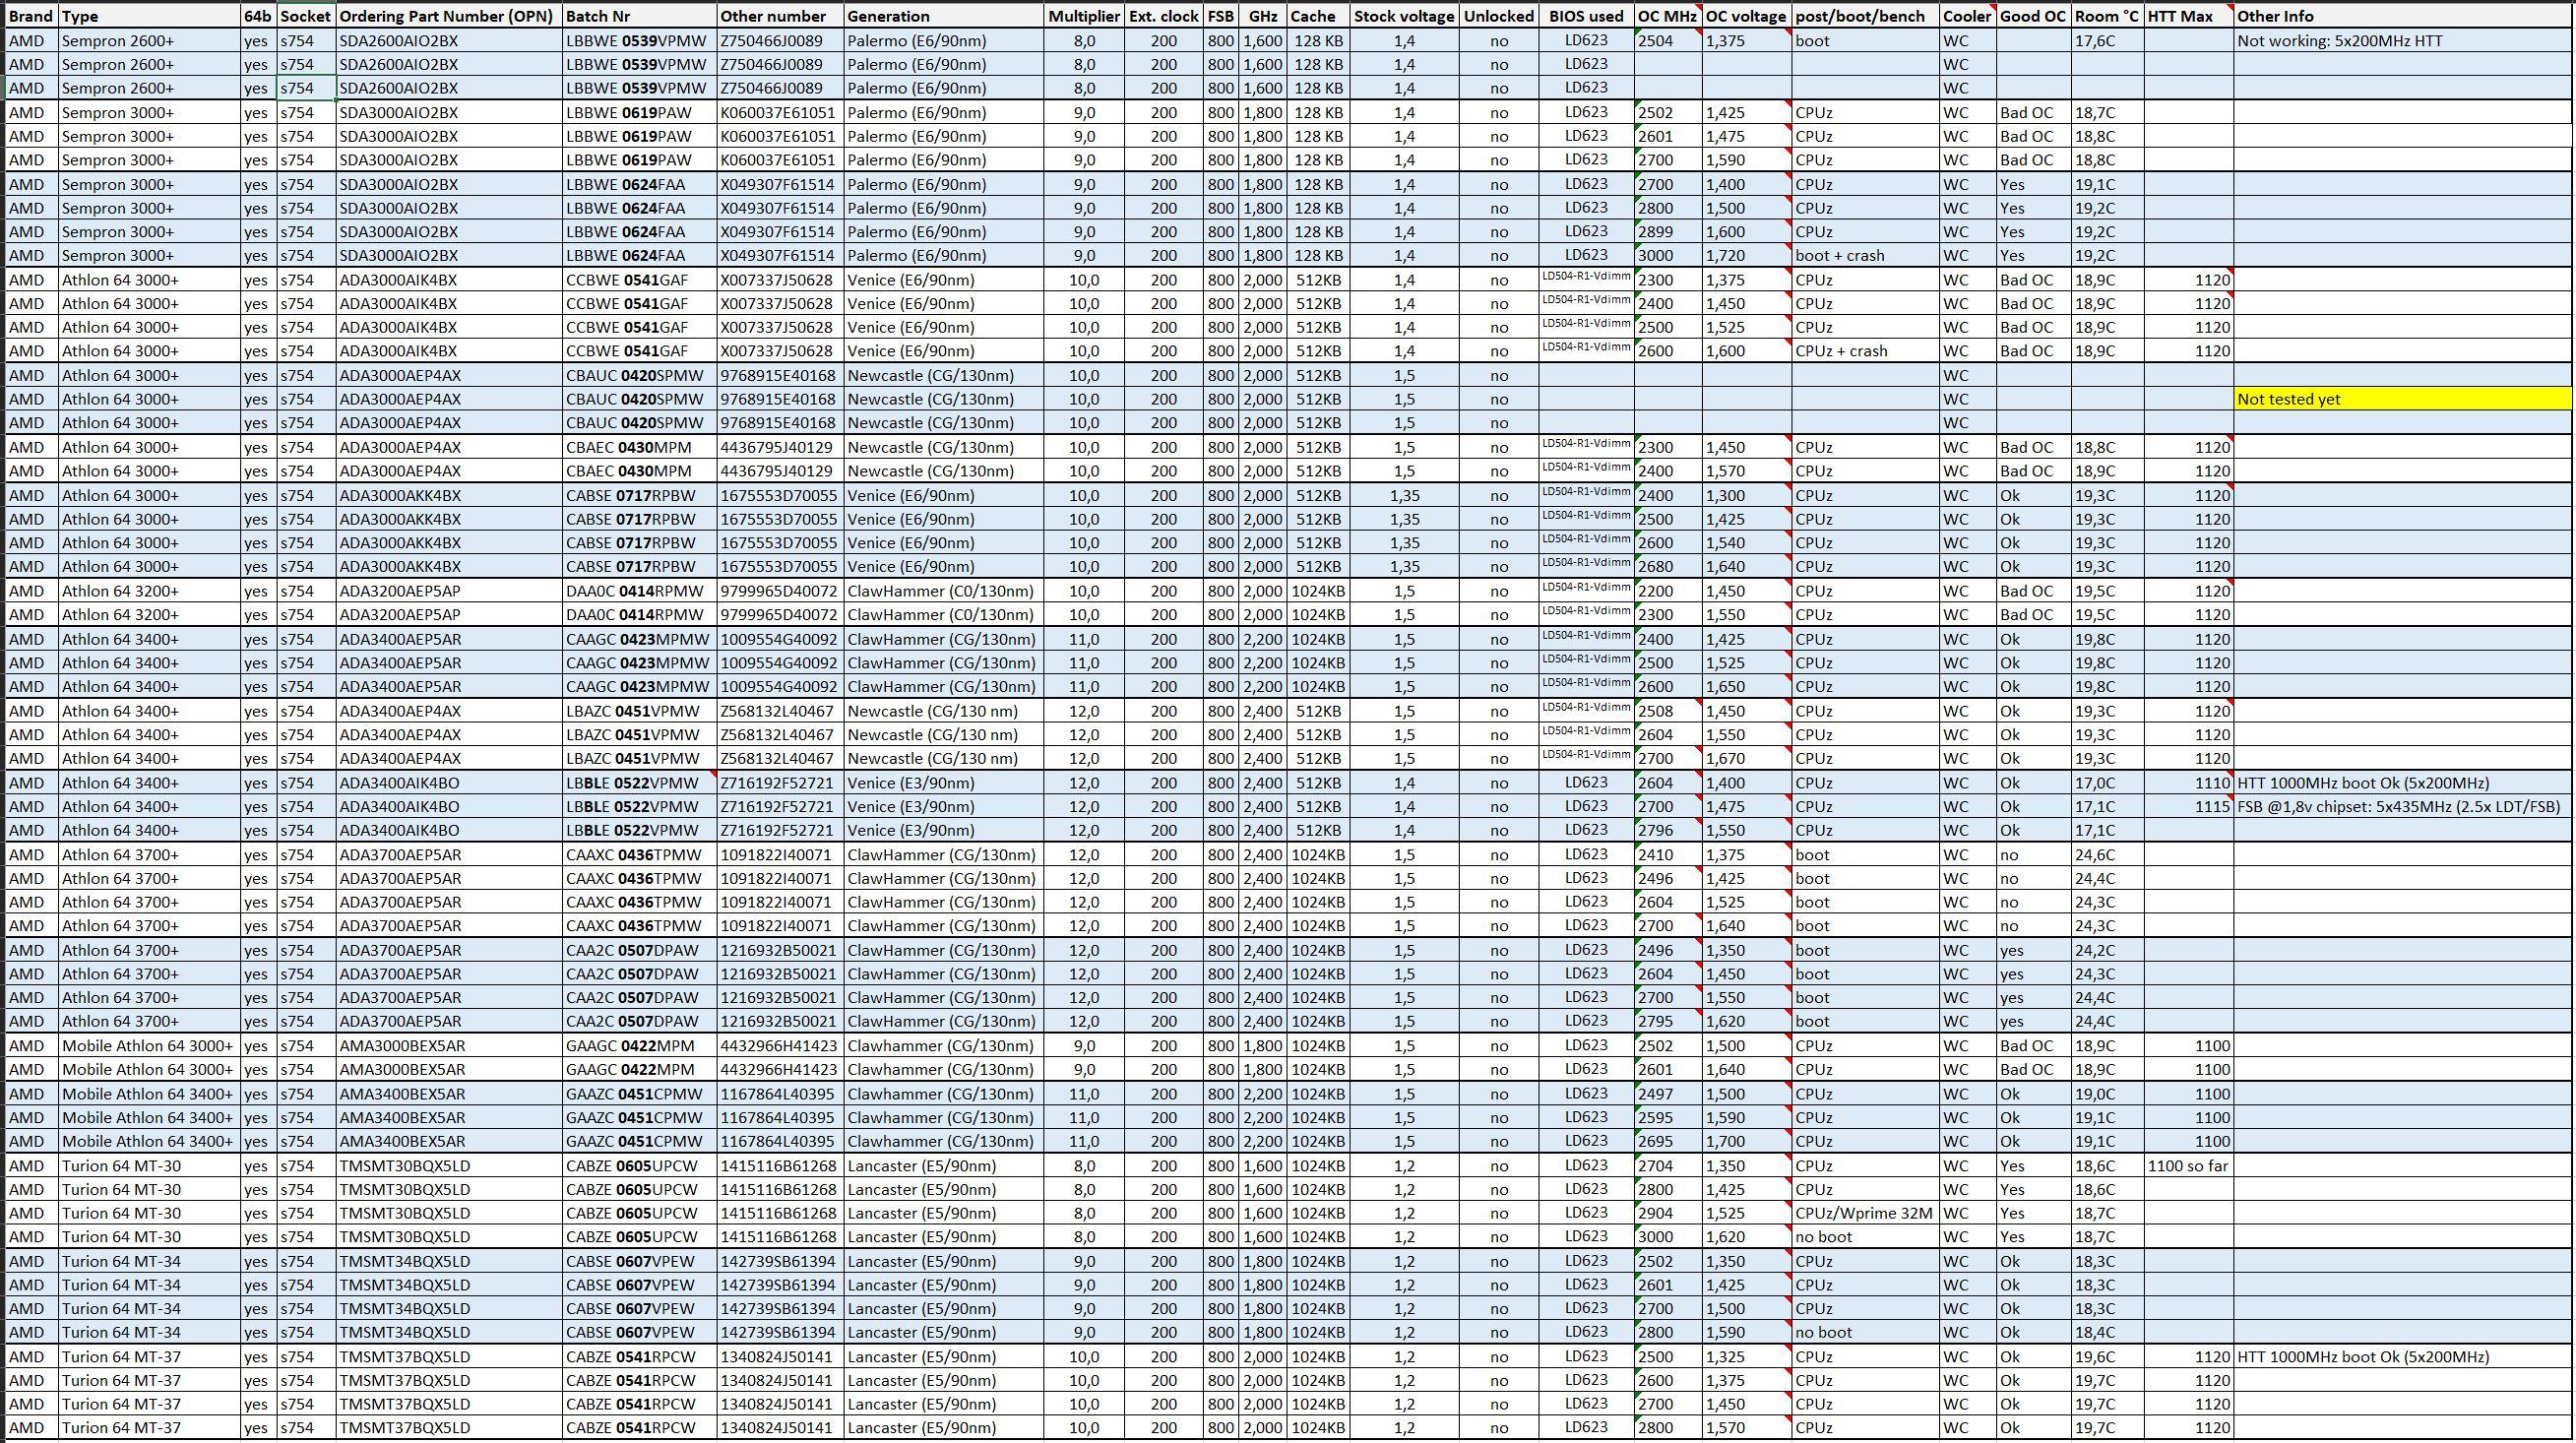
Task: Select the GHz column header
Action: click(x=1262, y=16)
